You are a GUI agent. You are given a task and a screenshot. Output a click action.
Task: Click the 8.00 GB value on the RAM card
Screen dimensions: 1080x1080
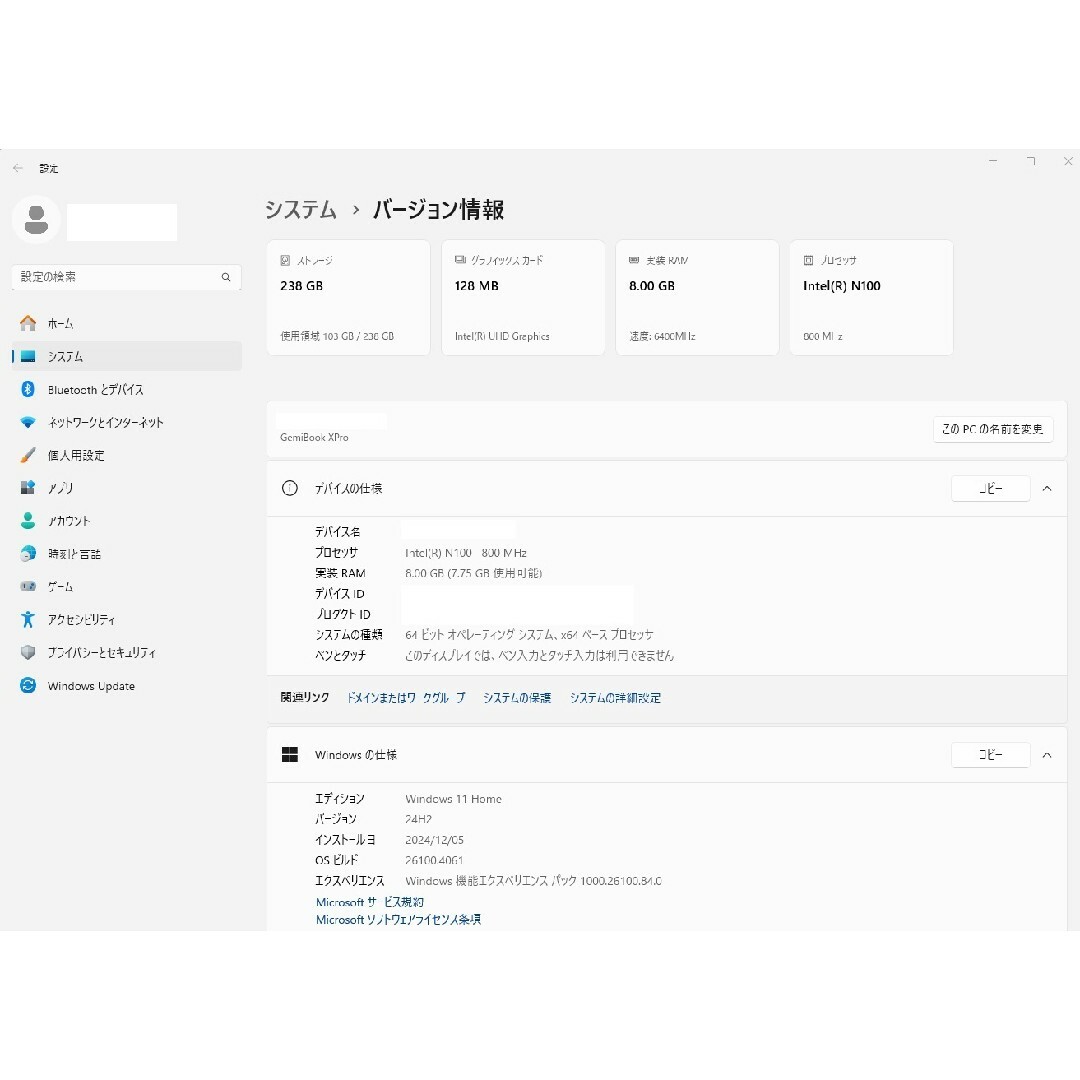point(652,286)
